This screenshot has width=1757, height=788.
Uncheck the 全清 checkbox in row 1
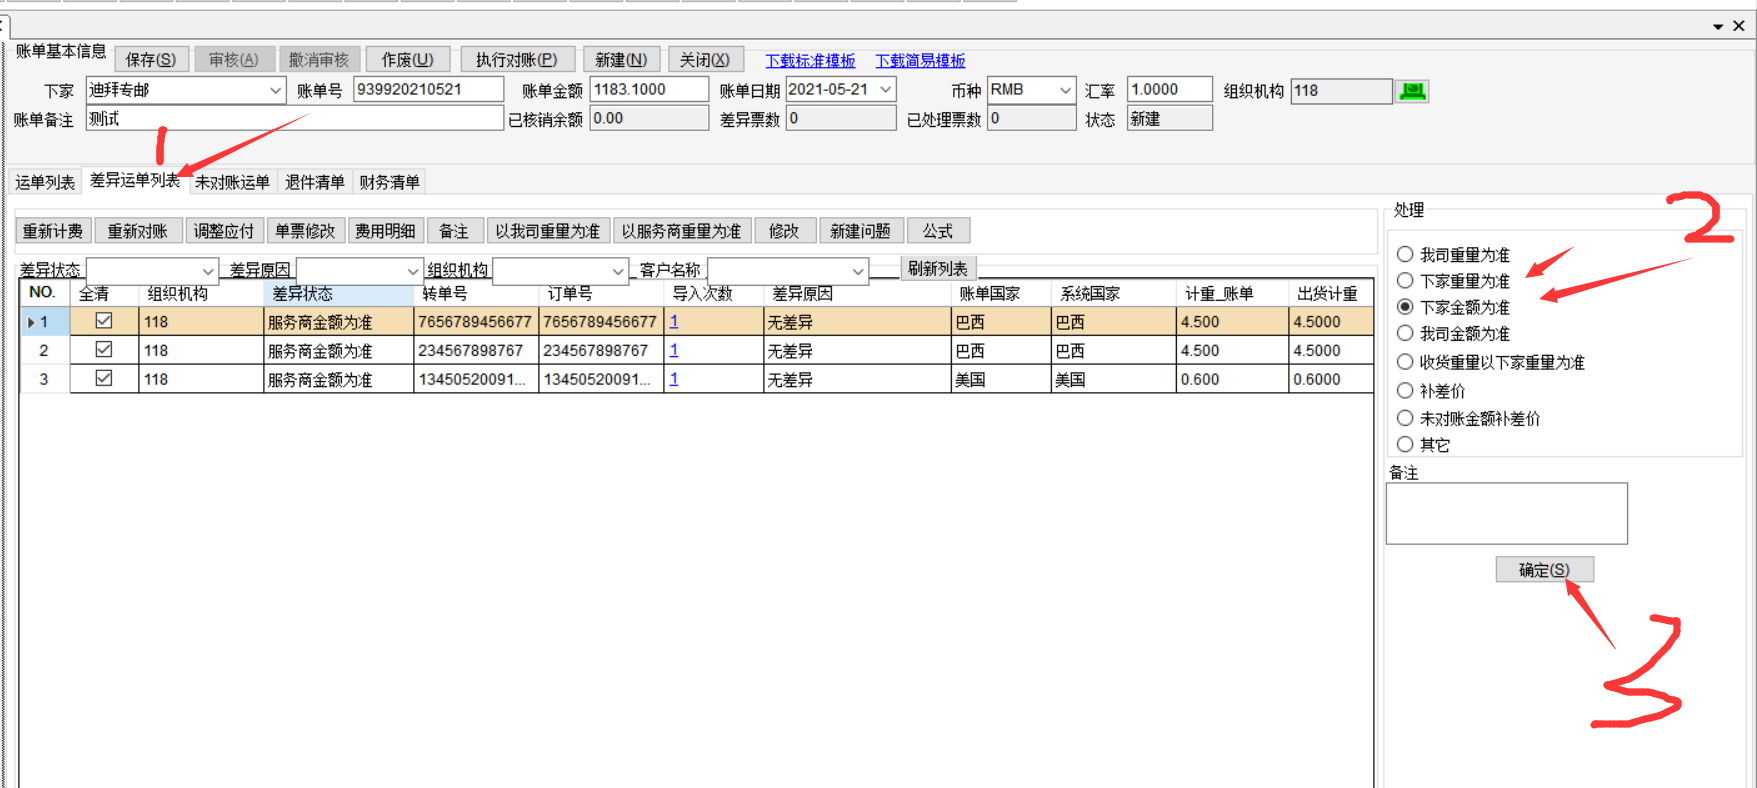pos(104,321)
